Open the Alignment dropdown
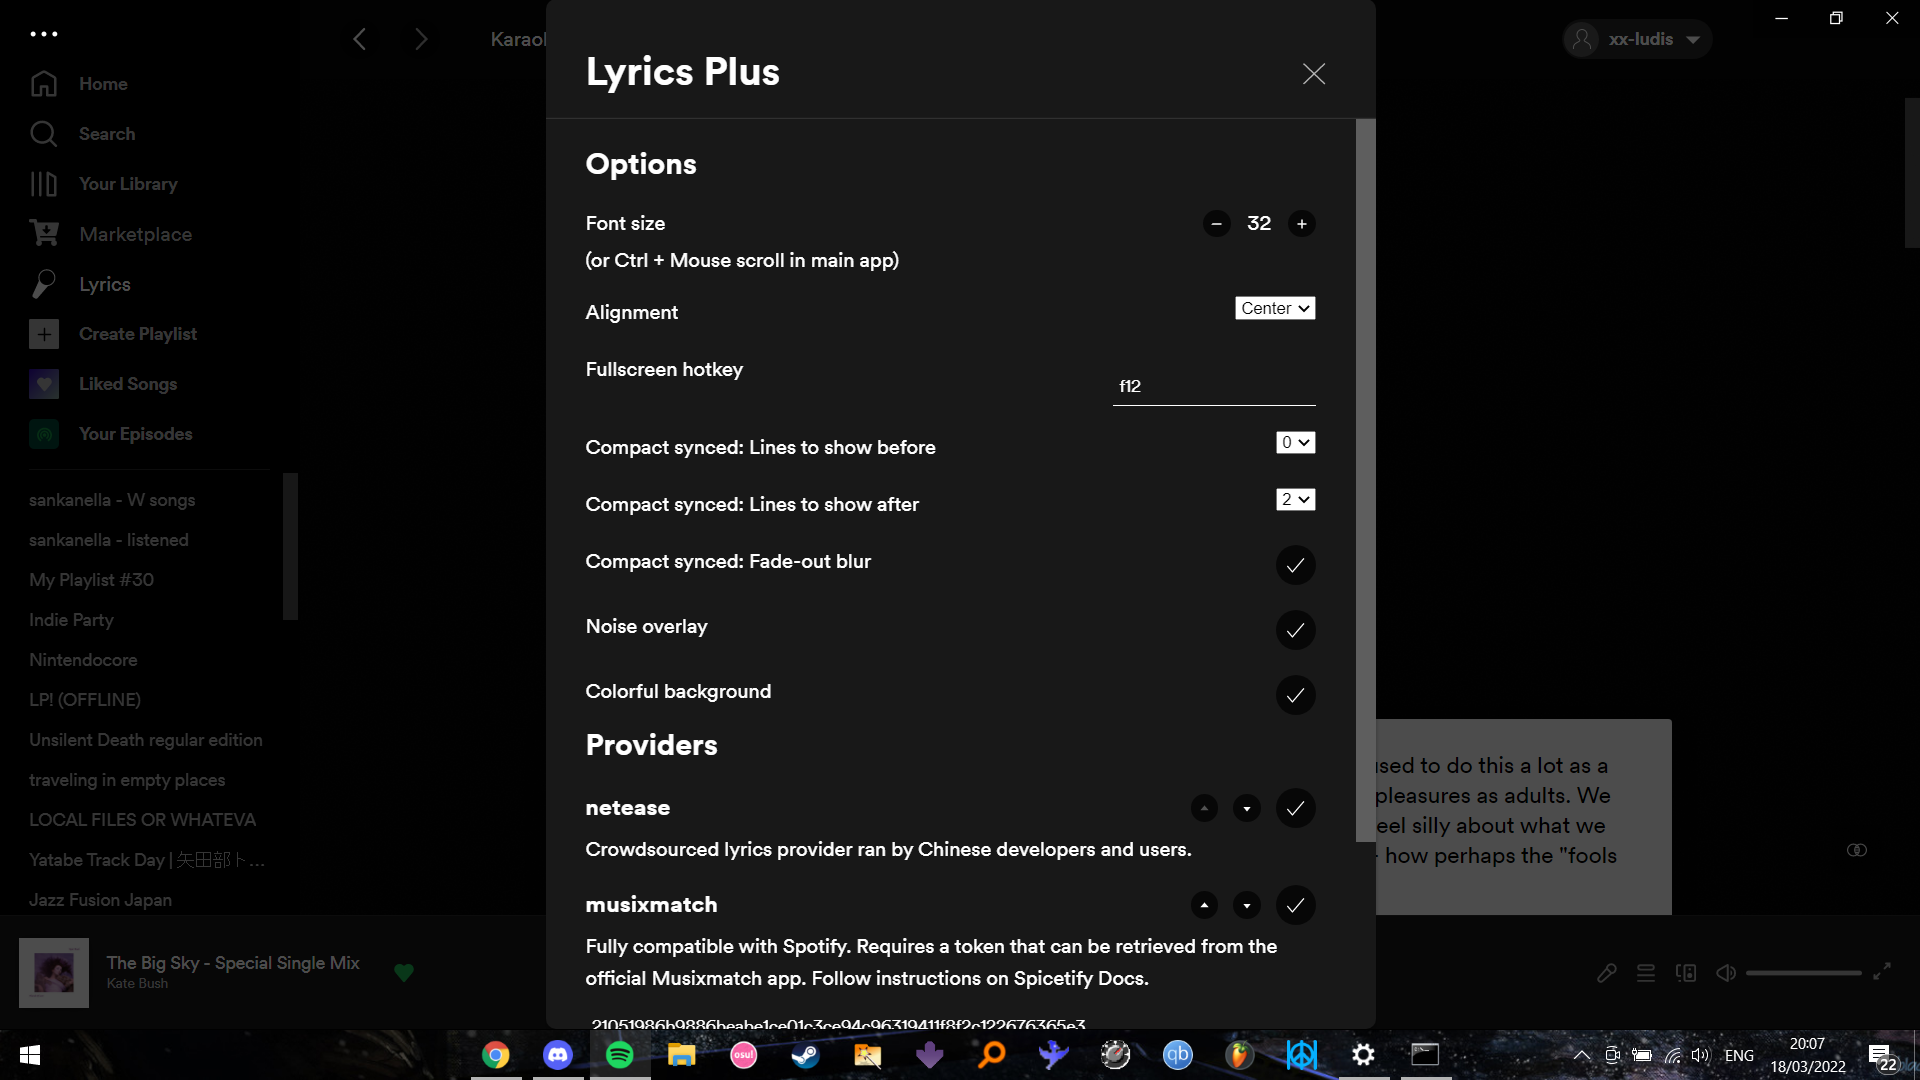The width and height of the screenshot is (1920, 1080). [1274, 308]
